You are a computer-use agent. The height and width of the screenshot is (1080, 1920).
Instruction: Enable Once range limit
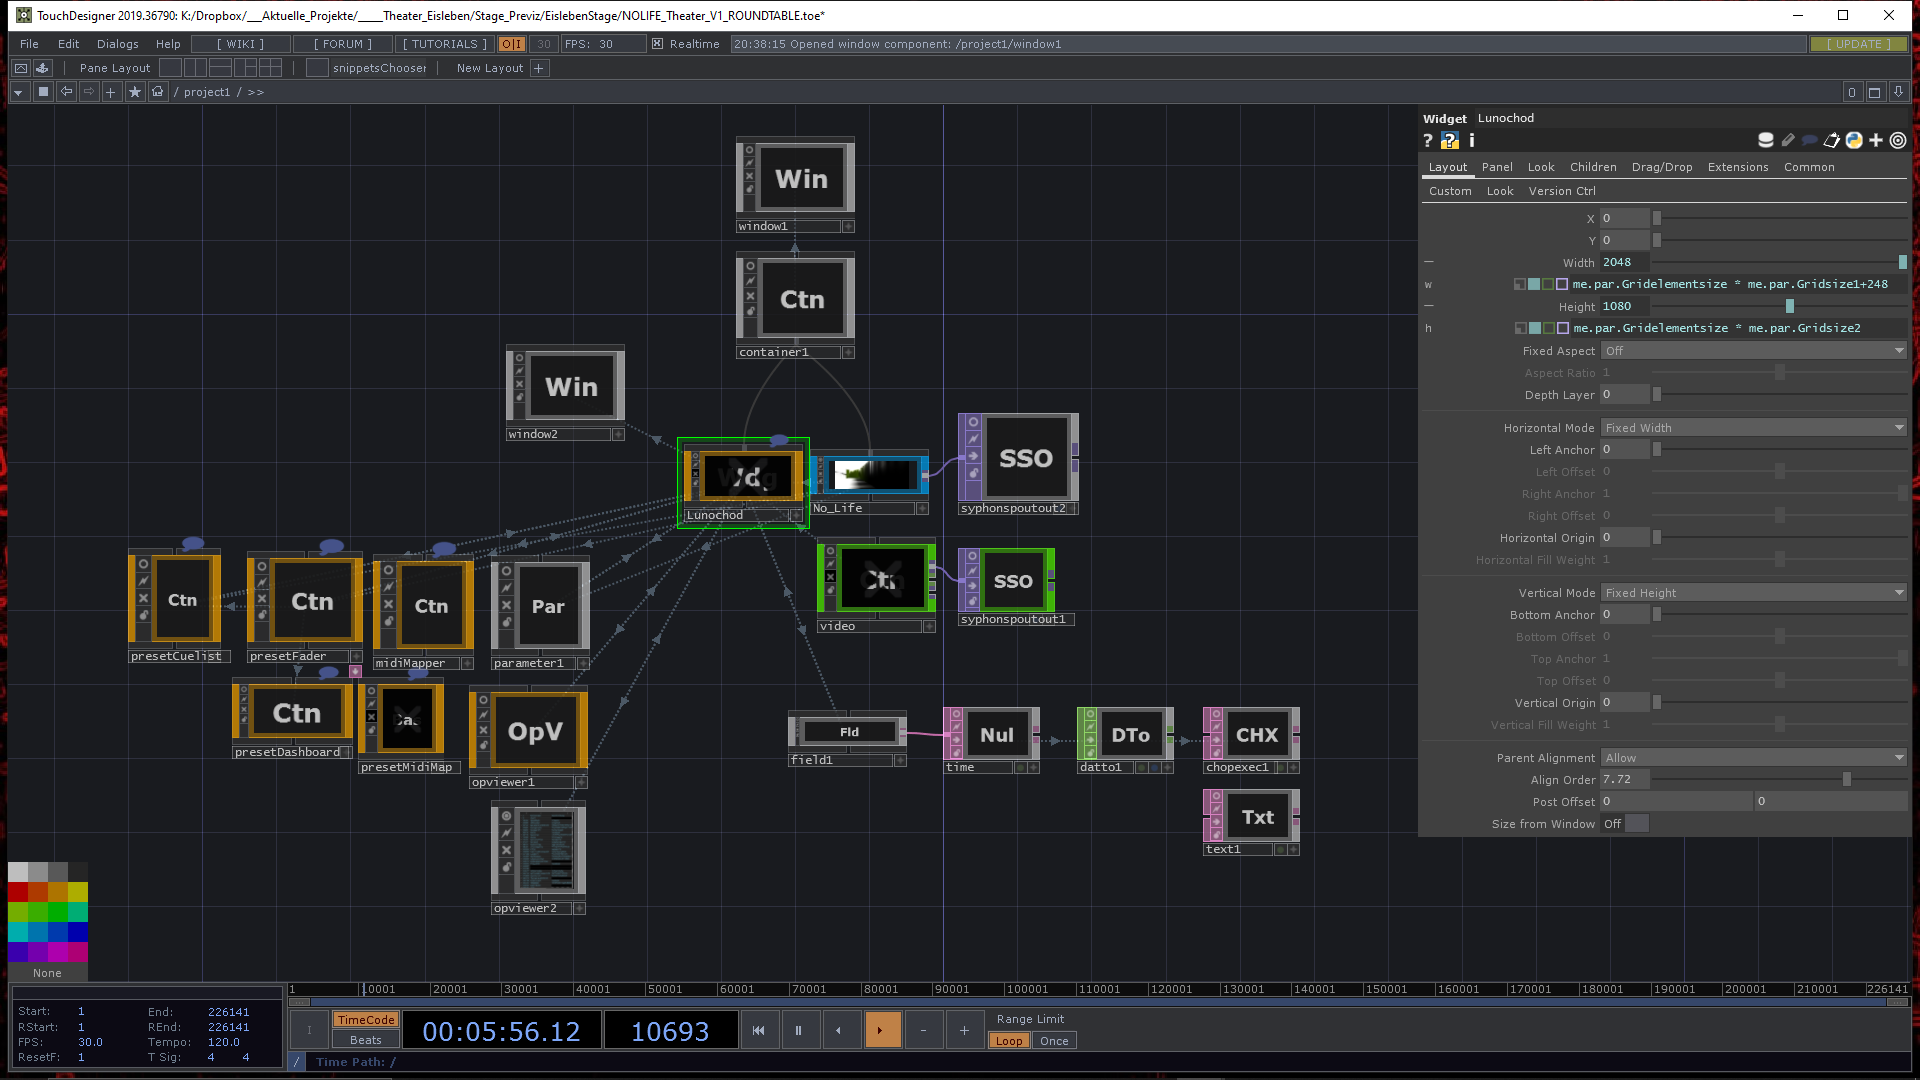click(1054, 1041)
